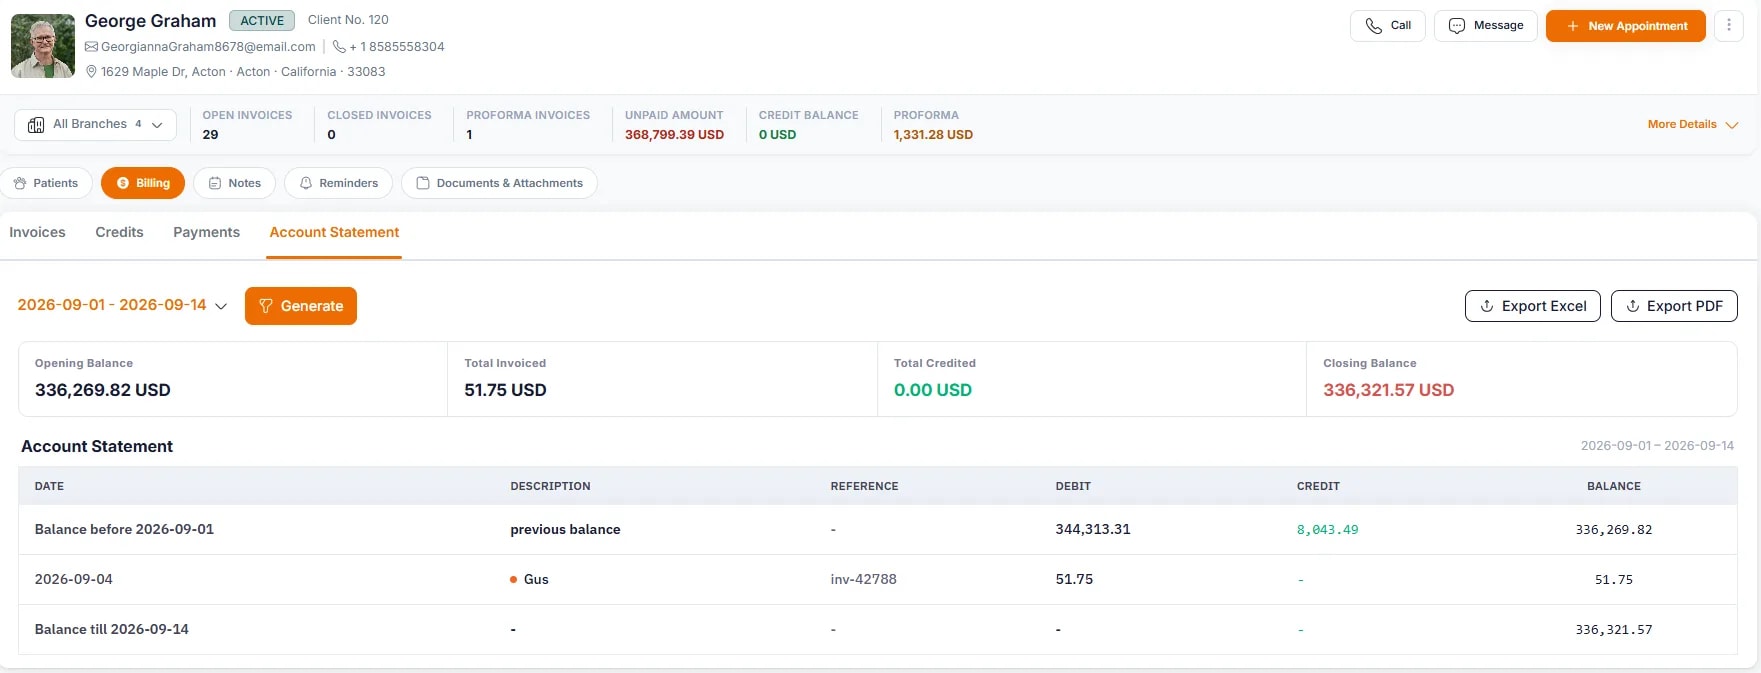Open the All Branches dropdown
The height and width of the screenshot is (673, 1761).
click(95, 125)
